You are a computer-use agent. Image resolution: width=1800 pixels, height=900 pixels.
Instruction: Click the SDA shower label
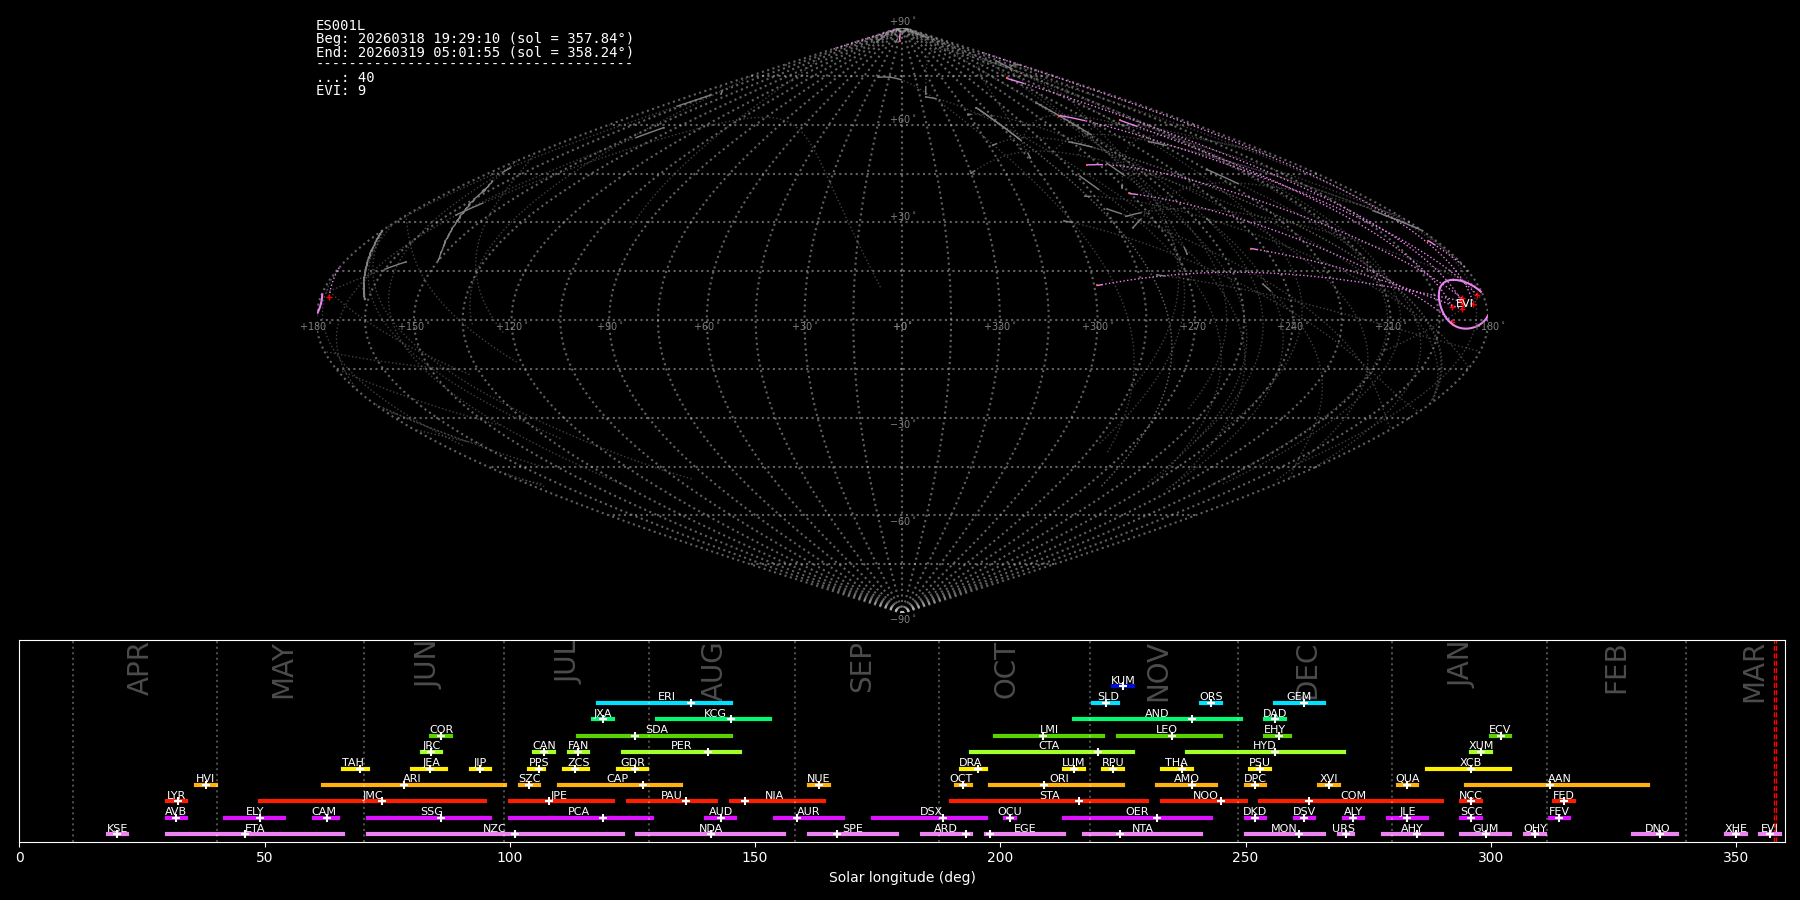[x=656, y=729]
